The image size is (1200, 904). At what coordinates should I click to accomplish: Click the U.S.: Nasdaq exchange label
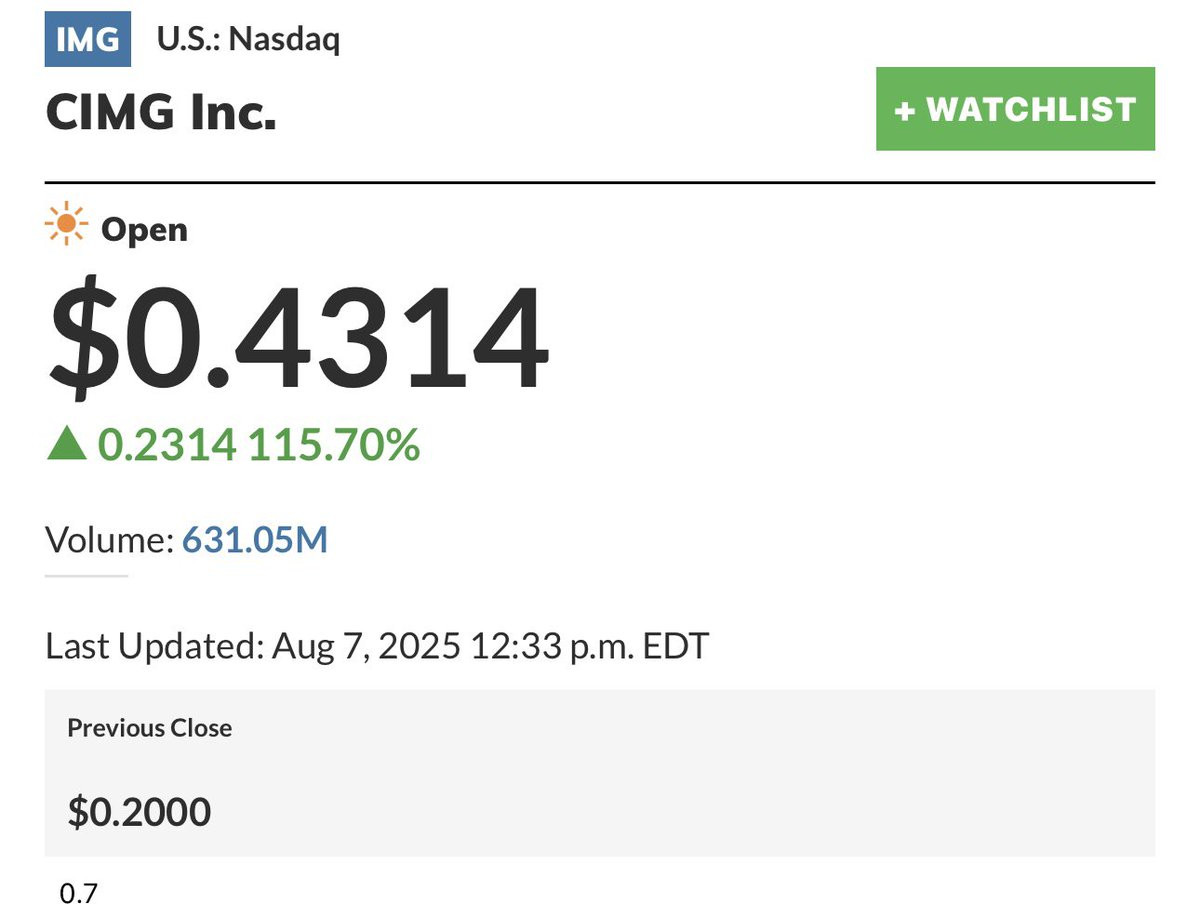click(x=248, y=40)
